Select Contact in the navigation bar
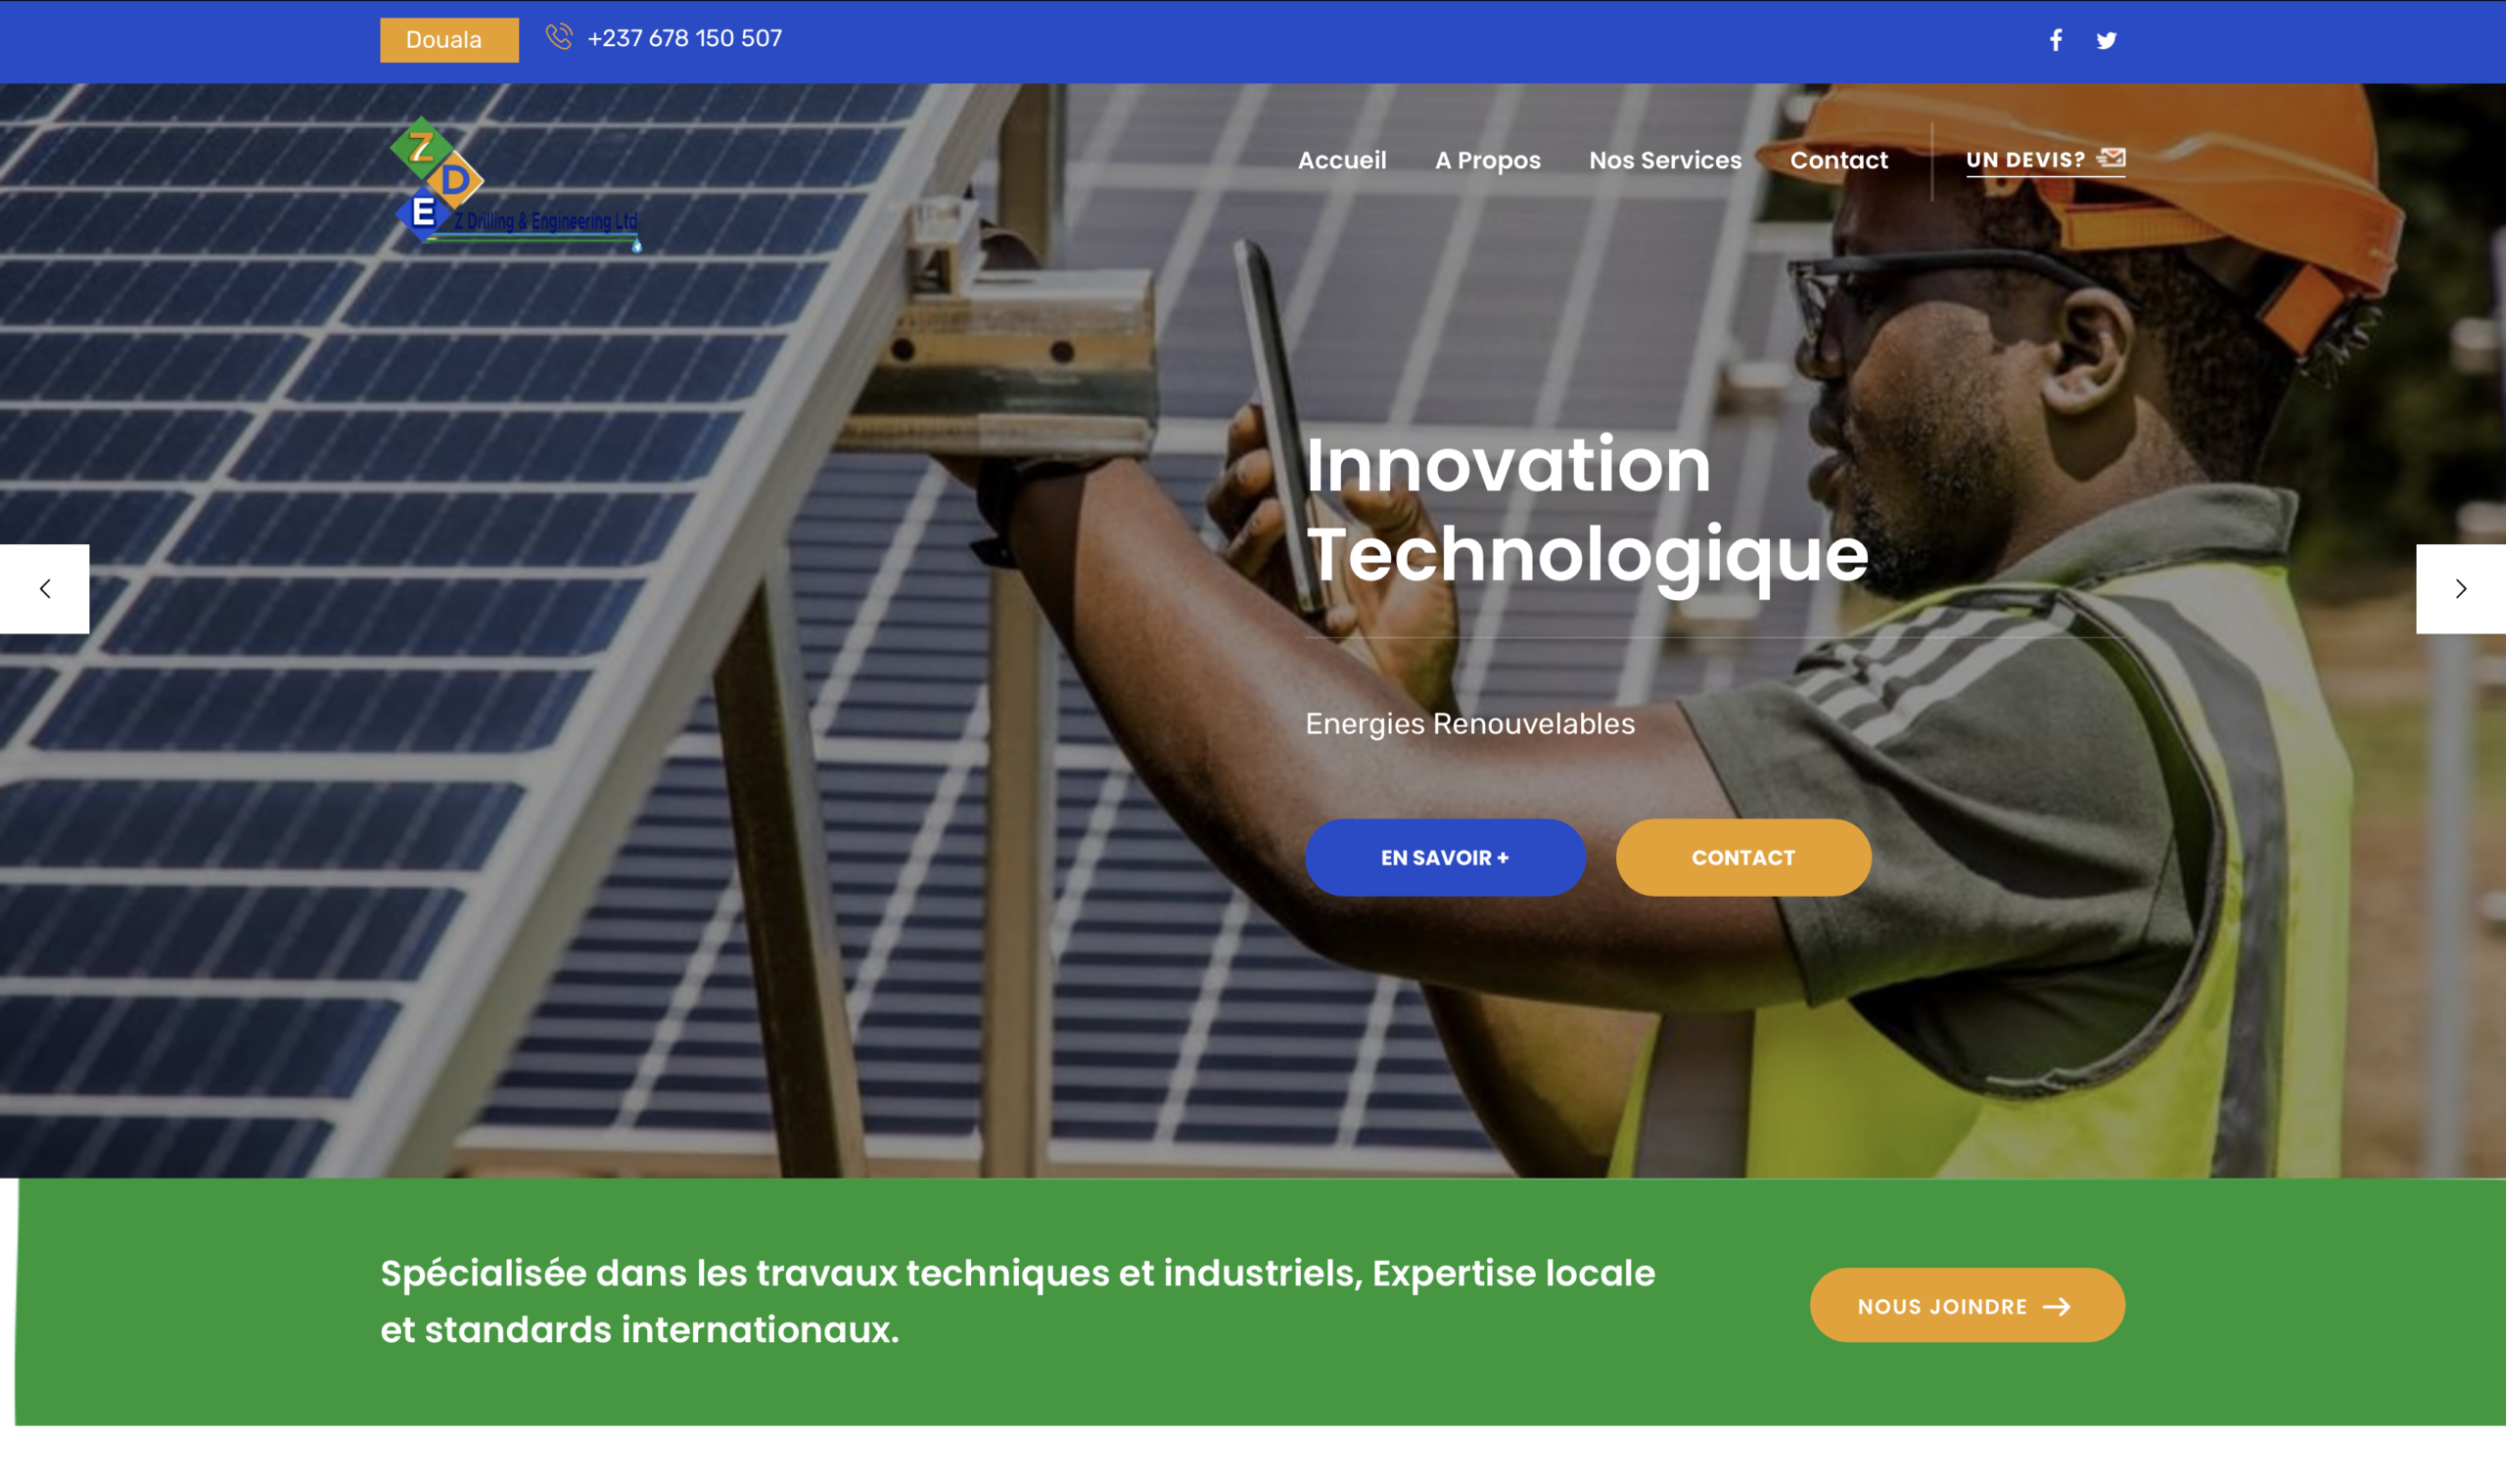This screenshot has height=1484, width=2506. 1839,160
